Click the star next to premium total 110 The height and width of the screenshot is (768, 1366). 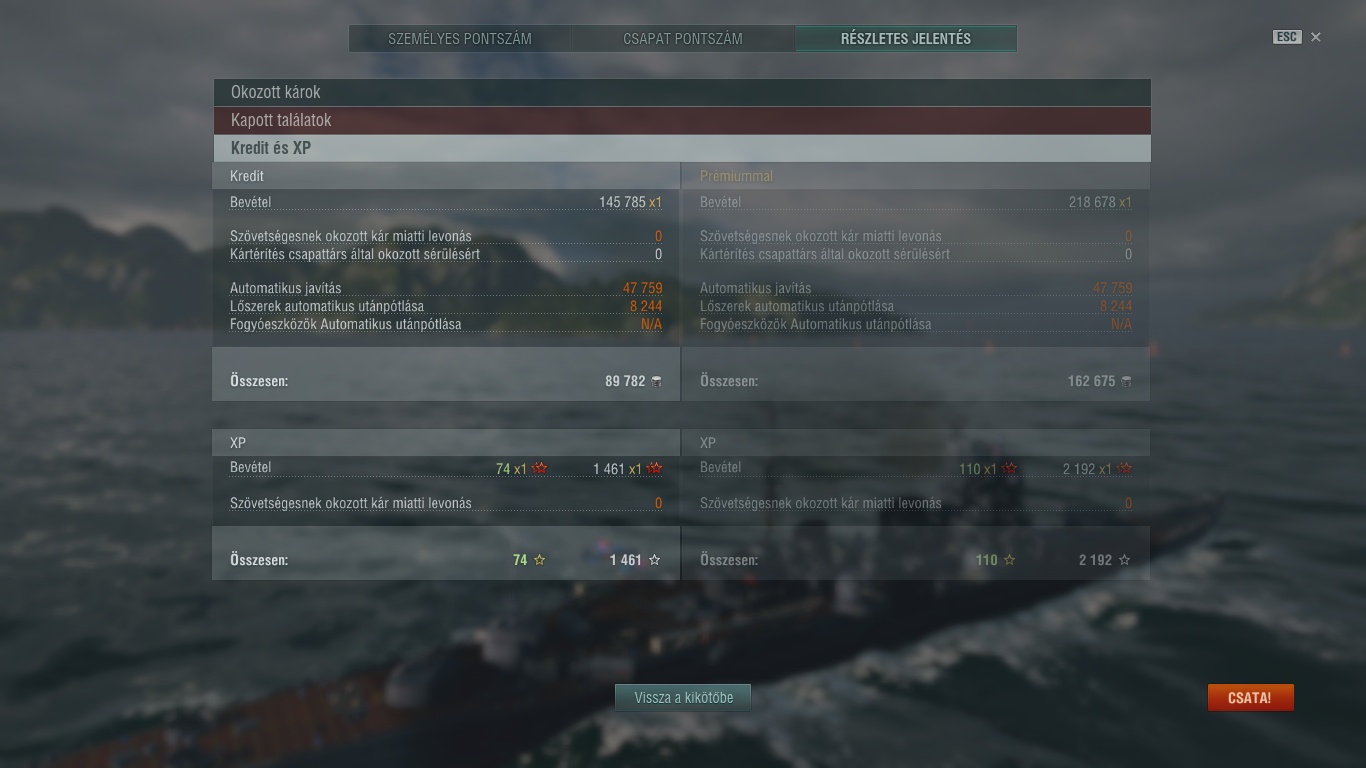[x=1009, y=560]
